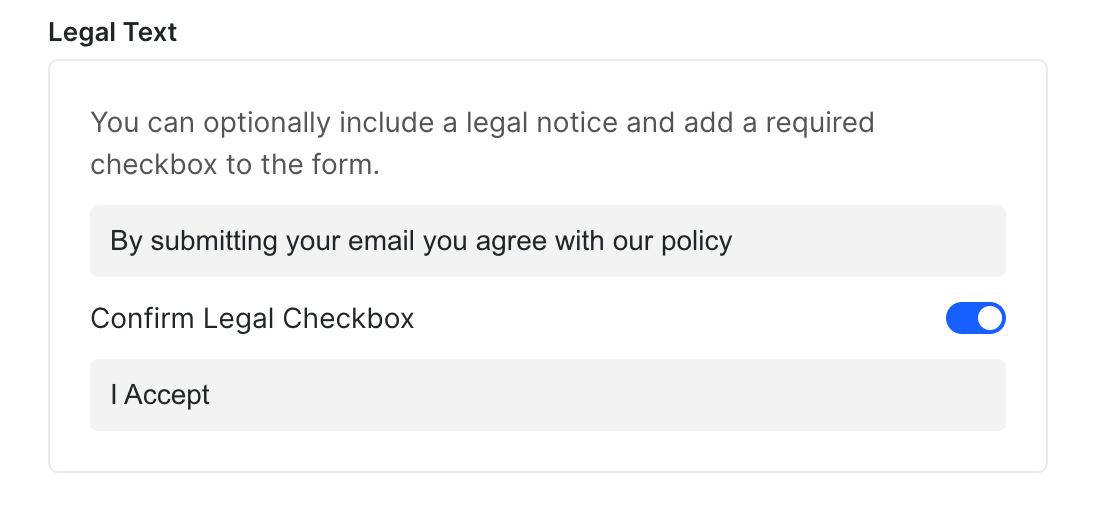Screen dimensions: 1110x520
Task: Click the "checkbox to the form." description line
Action: [x=235, y=164]
